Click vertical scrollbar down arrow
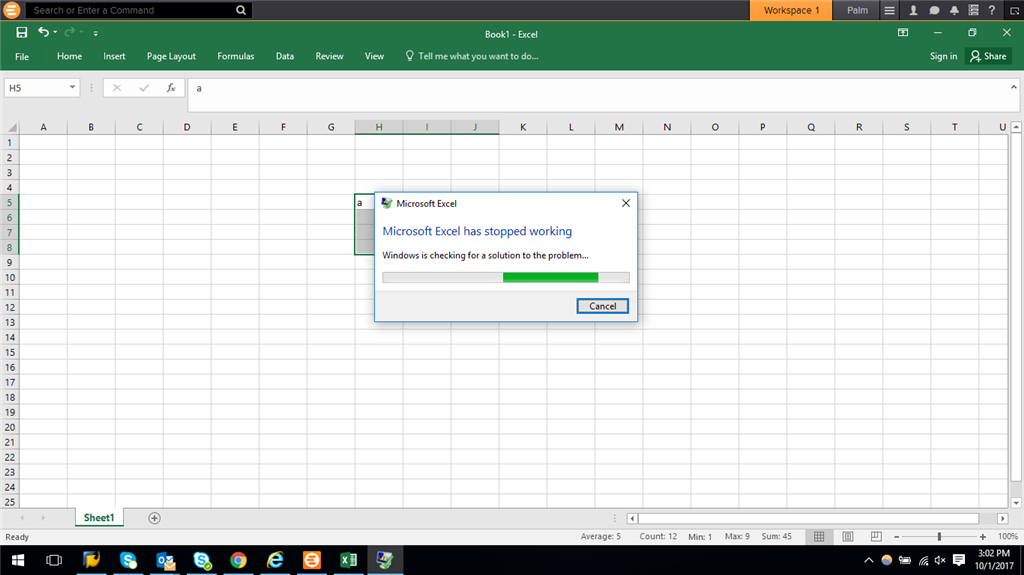 (x=1016, y=502)
